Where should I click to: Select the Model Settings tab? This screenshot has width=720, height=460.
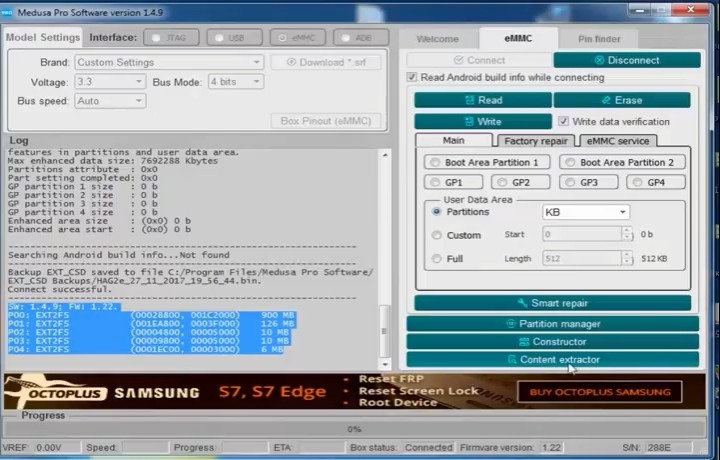pyautogui.click(x=43, y=38)
